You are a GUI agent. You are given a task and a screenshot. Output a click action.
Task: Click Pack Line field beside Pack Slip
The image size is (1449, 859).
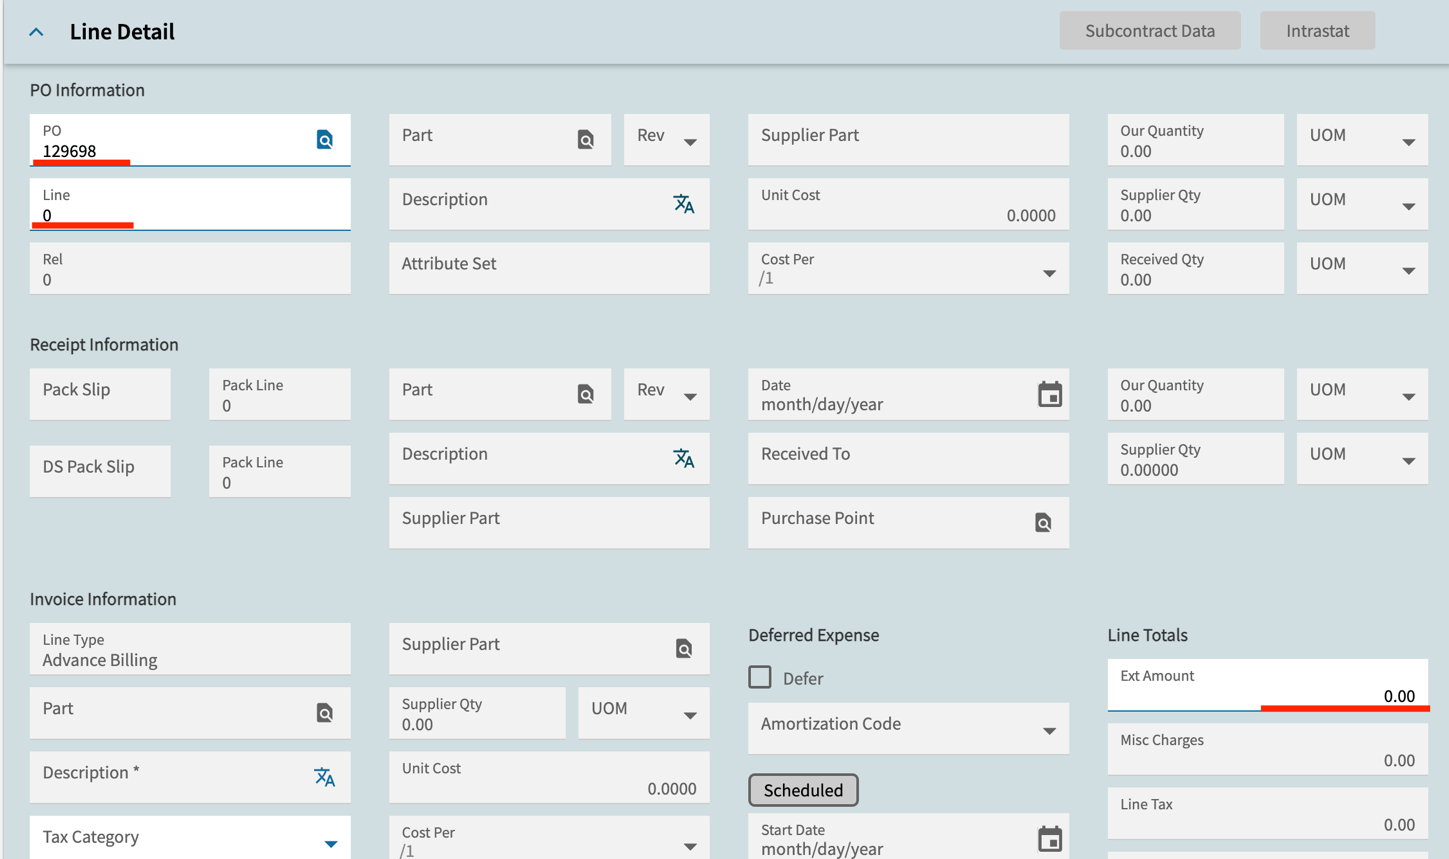(280, 394)
